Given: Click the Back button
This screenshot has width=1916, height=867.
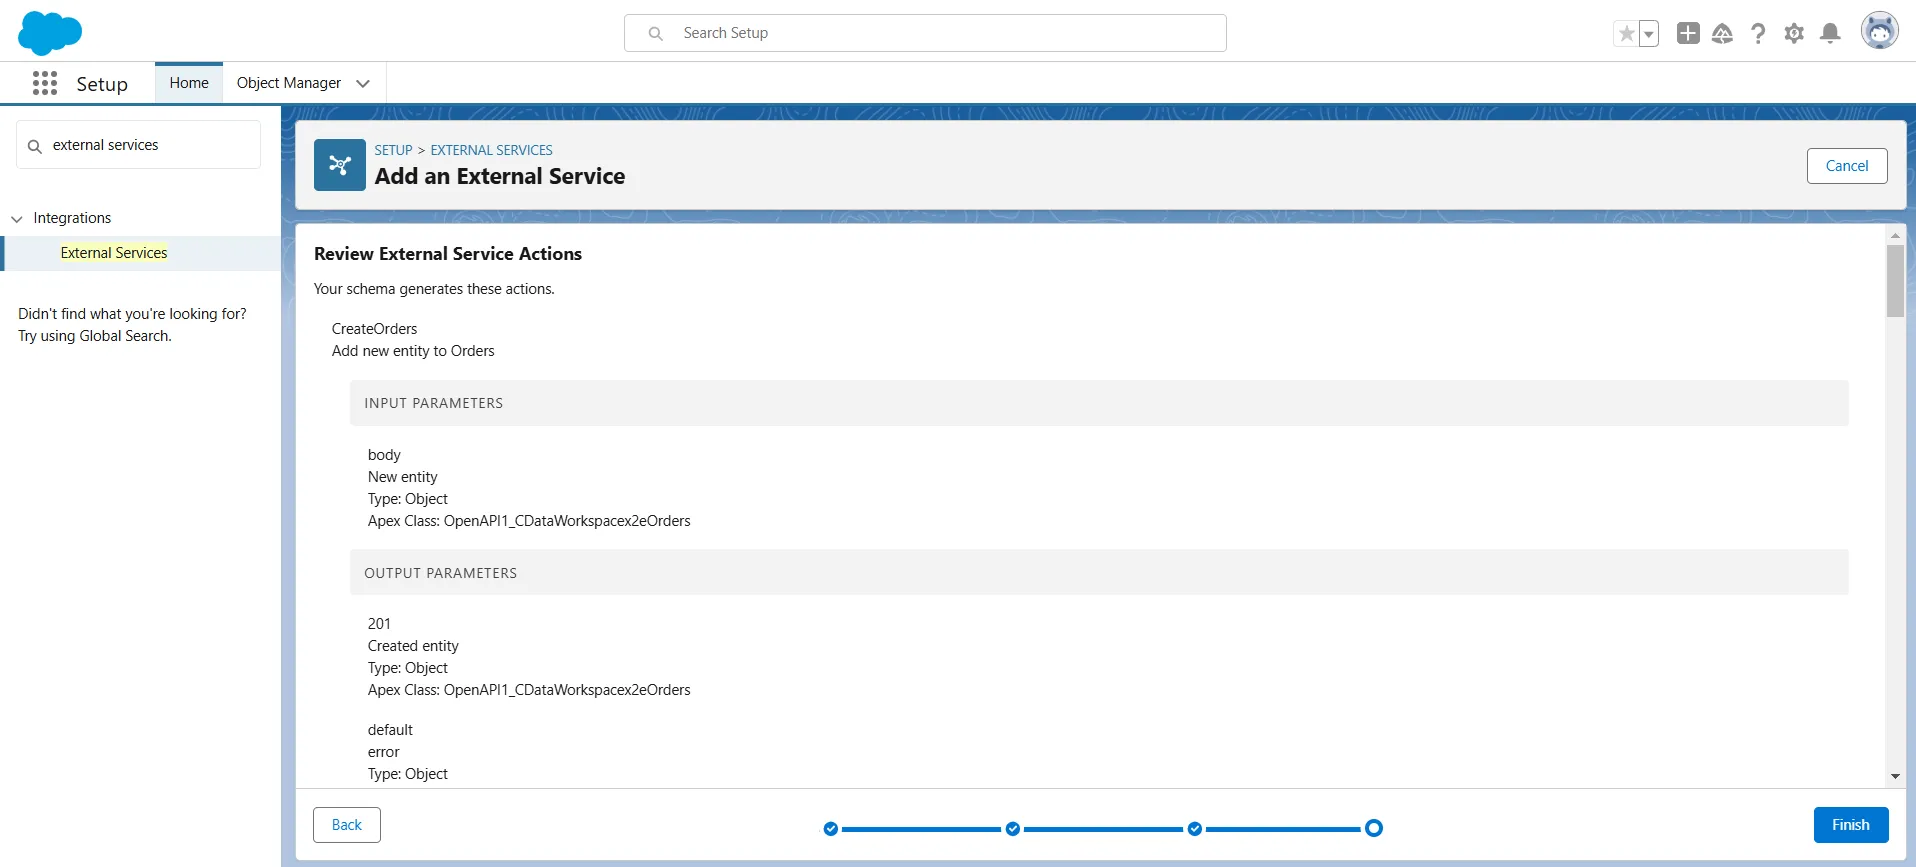Looking at the screenshot, I should pos(346,825).
